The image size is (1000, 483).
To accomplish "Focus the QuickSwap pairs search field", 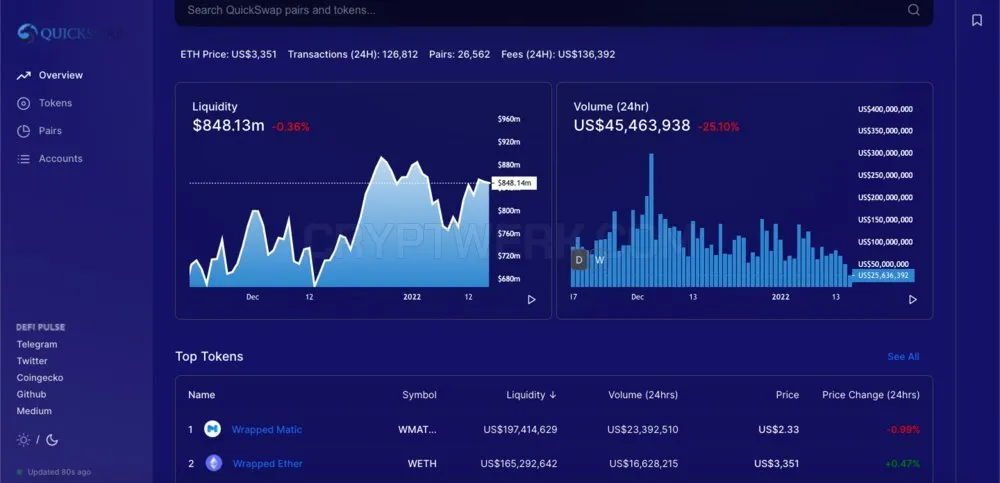I will (554, 10).
